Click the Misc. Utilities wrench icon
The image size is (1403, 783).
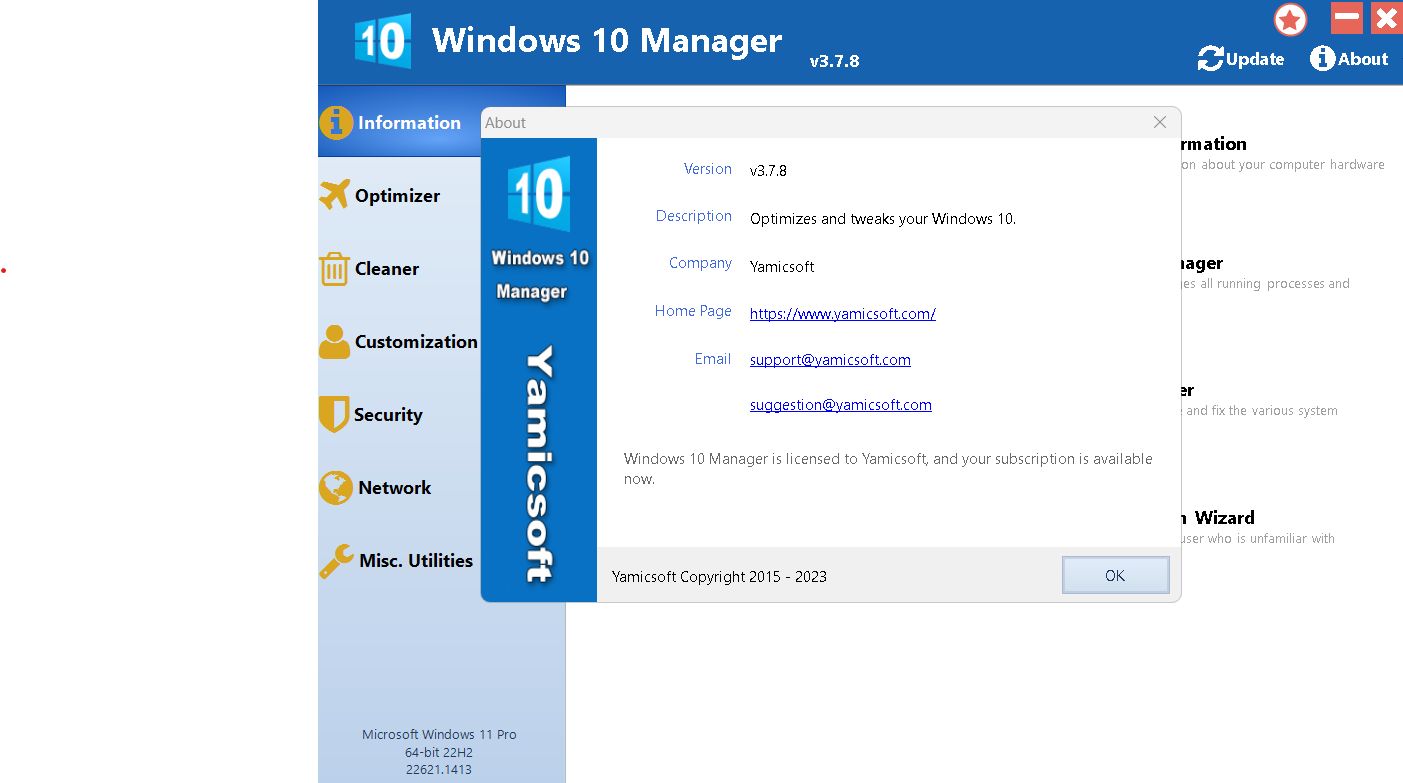point(336,561)
